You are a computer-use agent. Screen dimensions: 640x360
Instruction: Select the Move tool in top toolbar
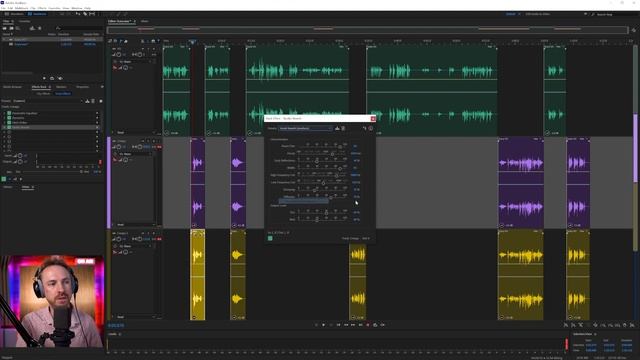pos(78,14)
